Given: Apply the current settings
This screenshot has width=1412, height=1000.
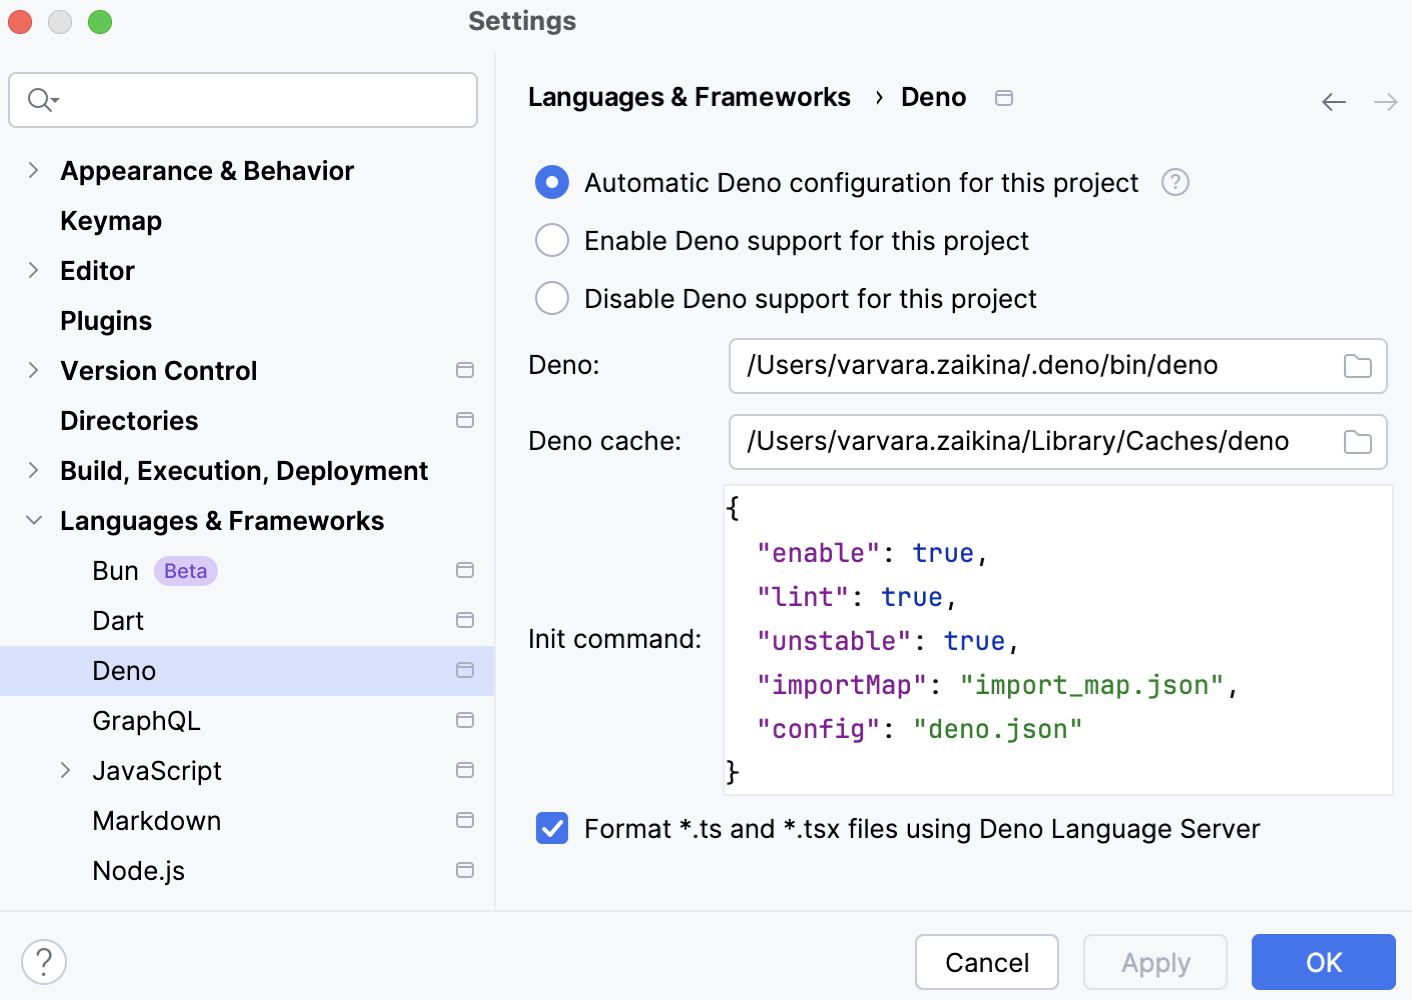Looking at the screenshot, I should tap(1155, 962).
